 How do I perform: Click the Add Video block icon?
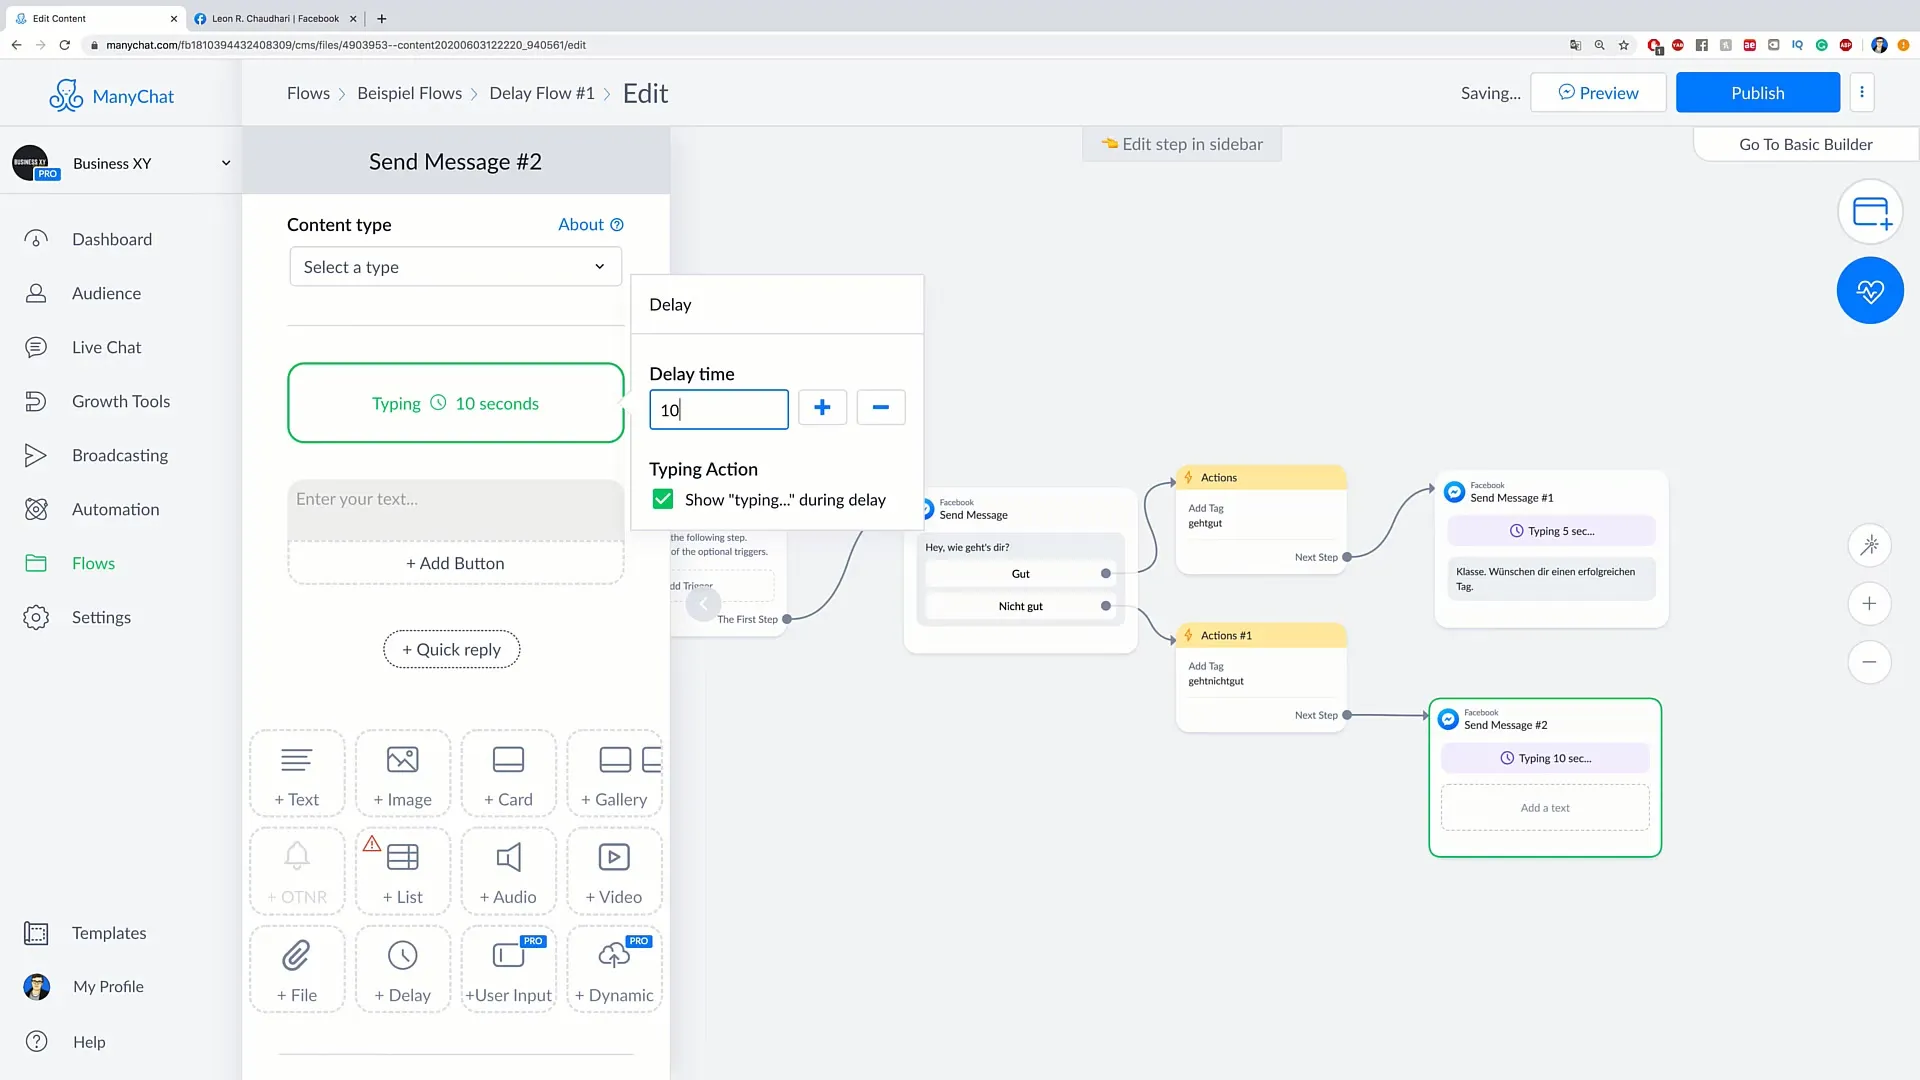pyautogui.click(x=613, y=872)
